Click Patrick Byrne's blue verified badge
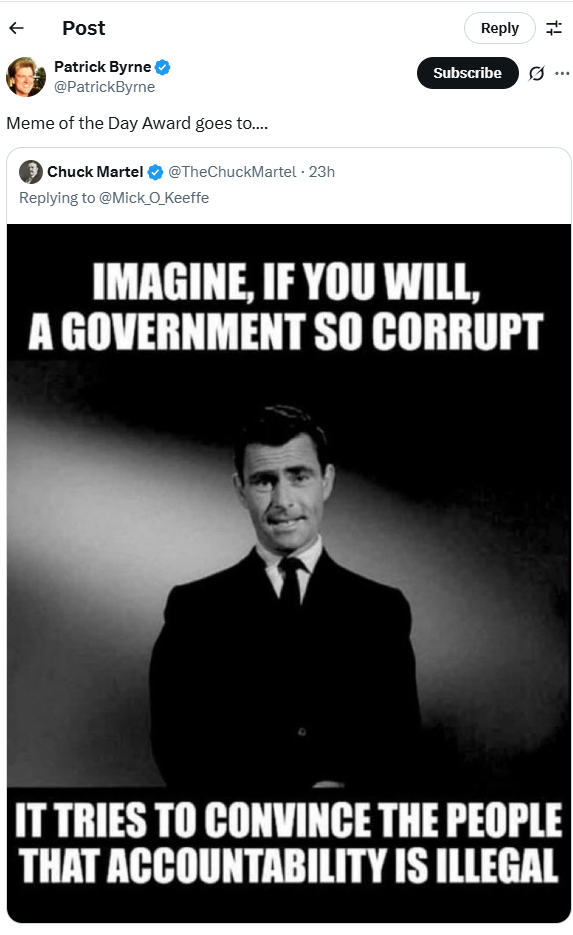The image size is (573, 935). [x=162, y=67]
